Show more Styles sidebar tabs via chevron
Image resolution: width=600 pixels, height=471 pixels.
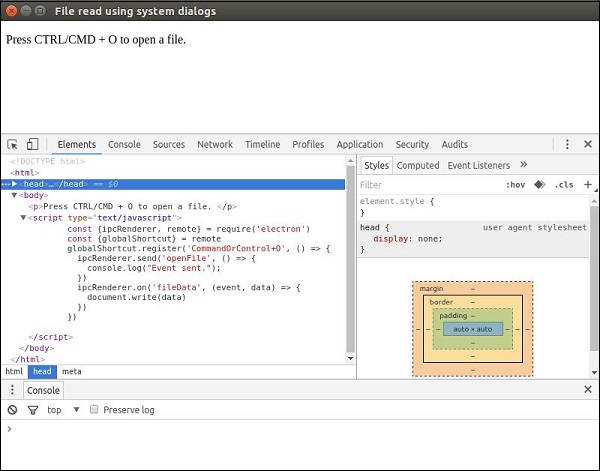click(524, 165)
